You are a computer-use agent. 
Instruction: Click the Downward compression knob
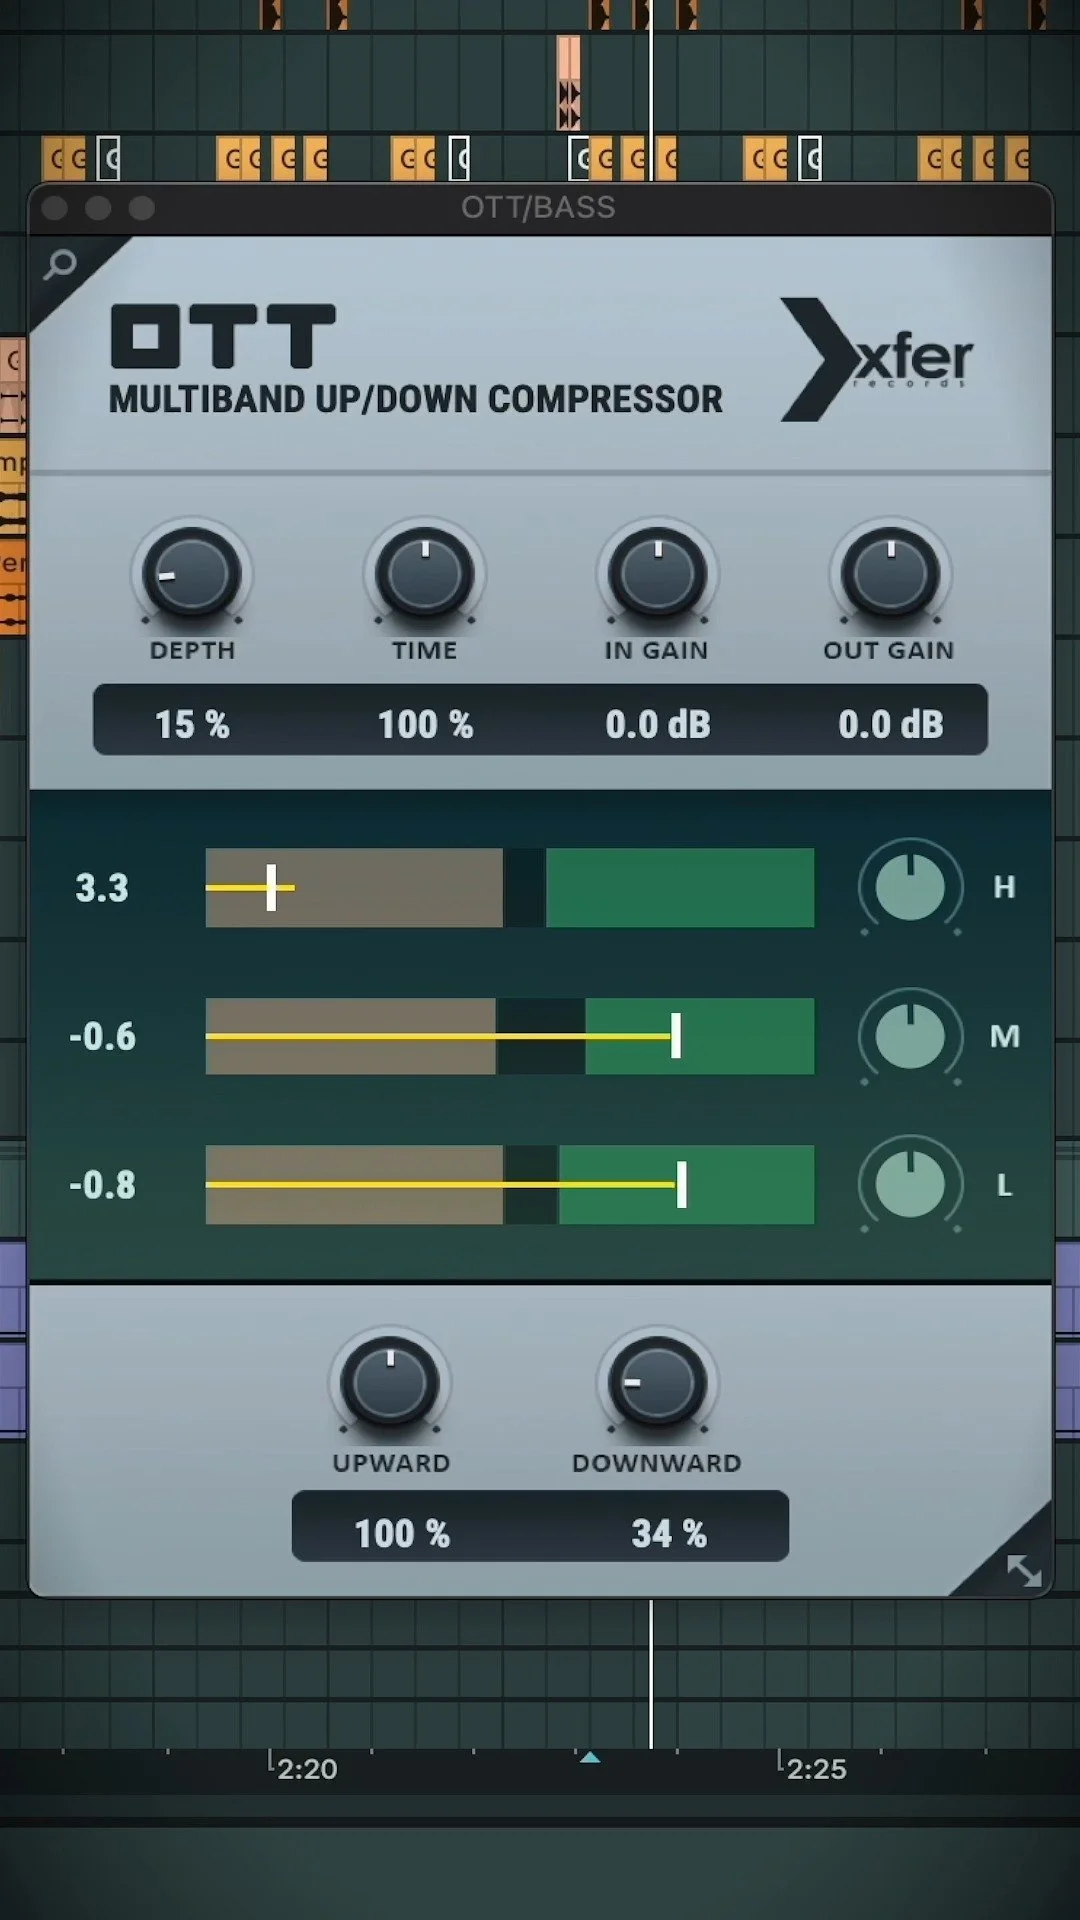pyautogui.click(x=657, y=1383)
